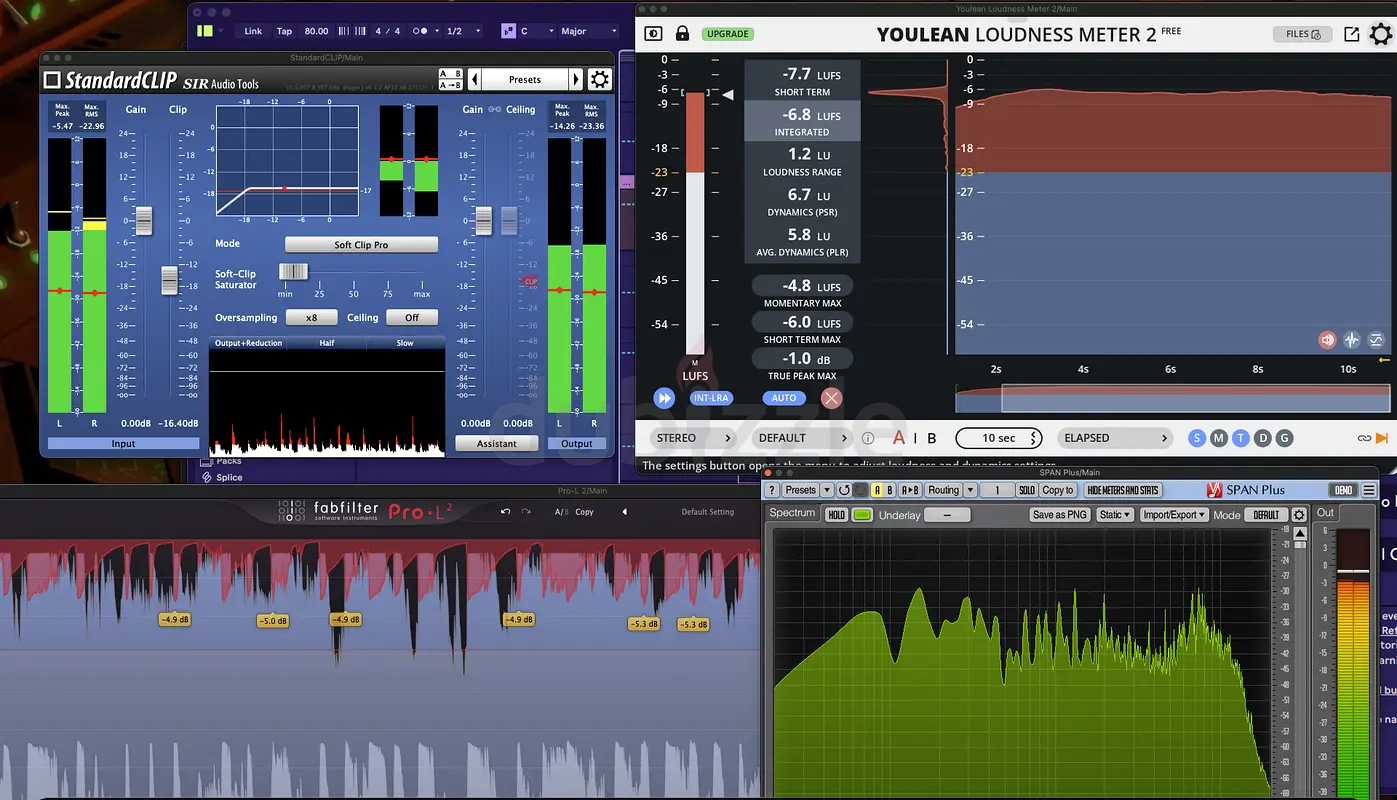The height and width of the screenshot is (800, 1397).
Task: Click the blue fast-forward play icon in Youlean
Action: point(664,398)
